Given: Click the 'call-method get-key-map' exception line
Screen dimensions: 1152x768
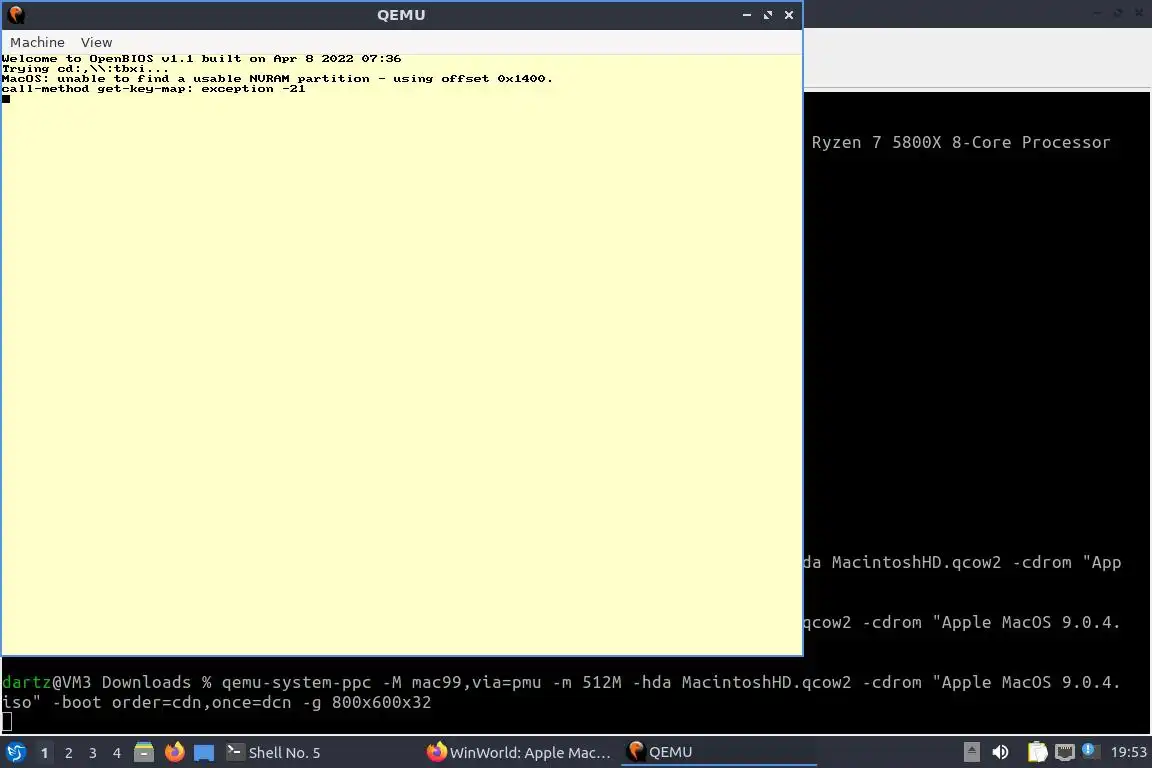Looking at the screenshot, I should coord(154,89).
